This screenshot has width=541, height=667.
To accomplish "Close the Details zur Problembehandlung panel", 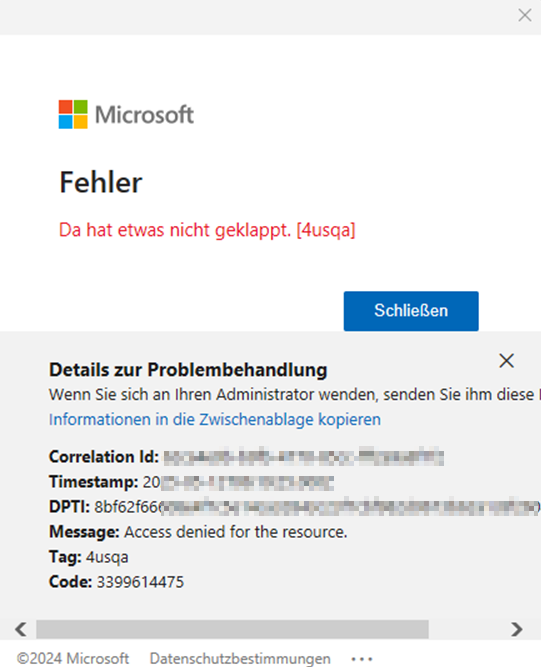I will 506,361.
